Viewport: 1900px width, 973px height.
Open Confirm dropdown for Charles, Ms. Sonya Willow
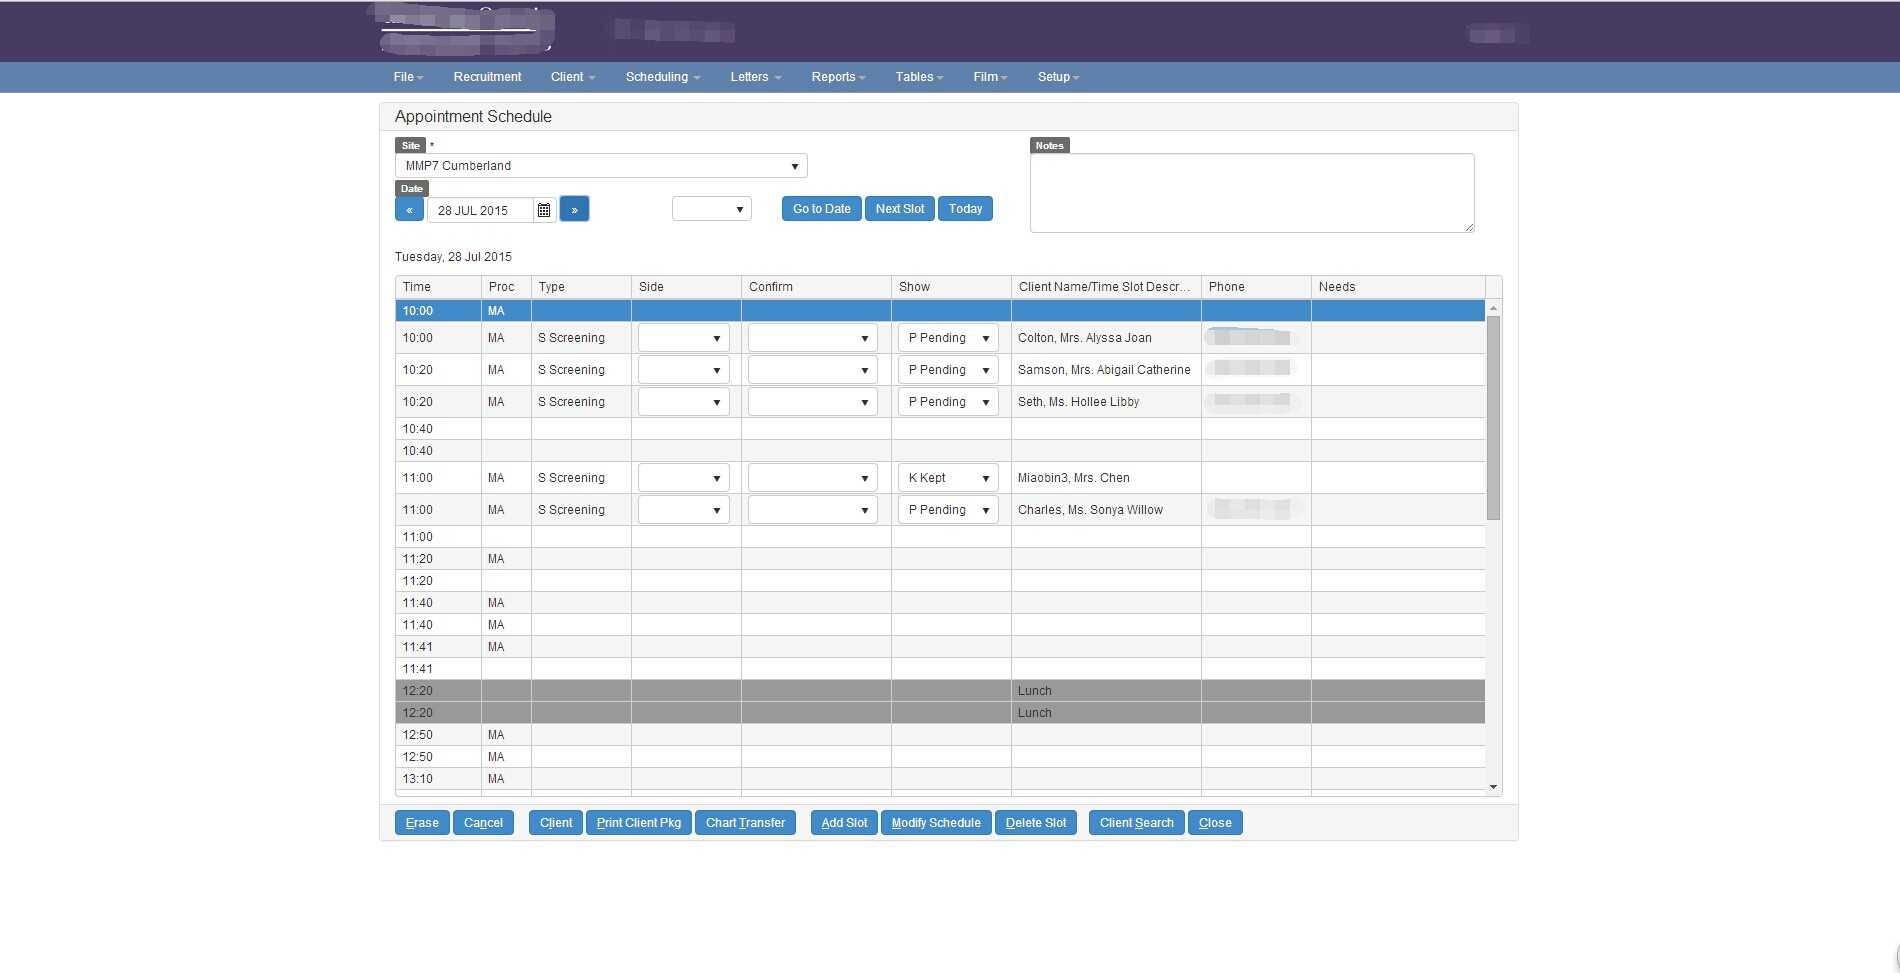[813, 510]
